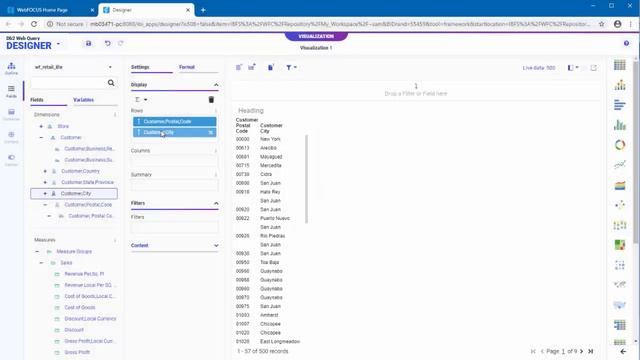Open the Outline panel in left sidebar
This screenshot has width=640, height=360.
click(x=11, y=68)
